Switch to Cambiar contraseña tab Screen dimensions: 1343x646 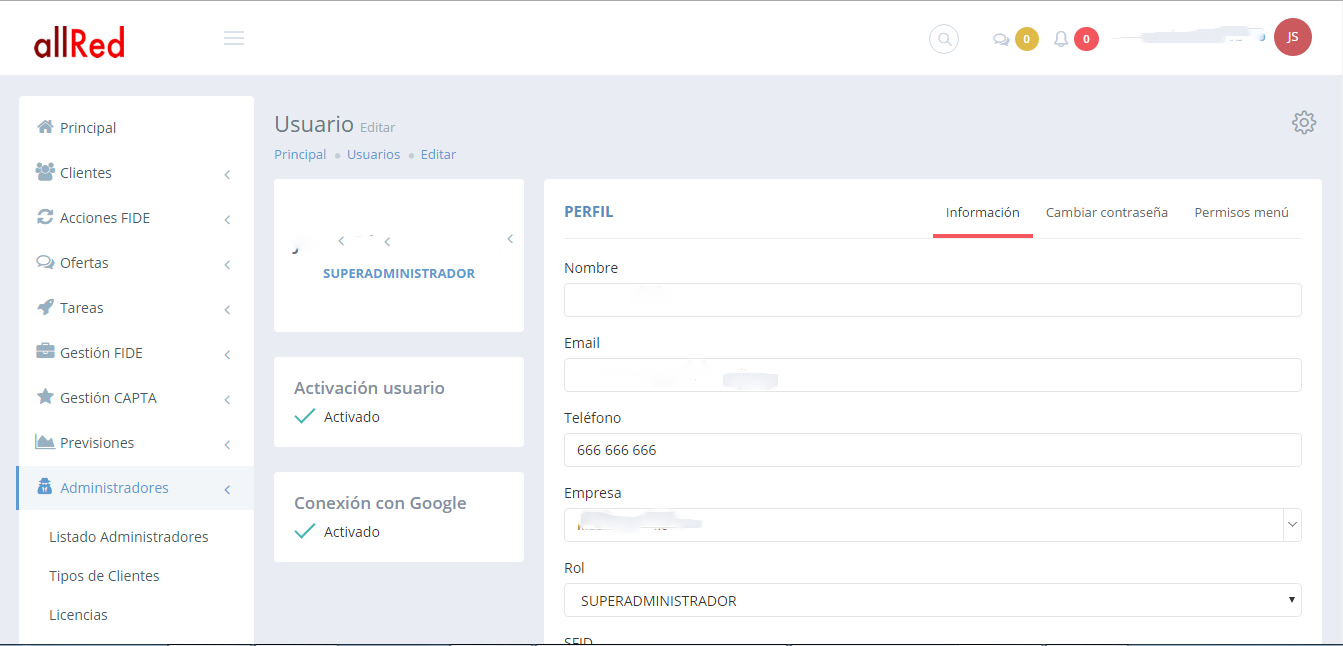[x=1106, y=212]
